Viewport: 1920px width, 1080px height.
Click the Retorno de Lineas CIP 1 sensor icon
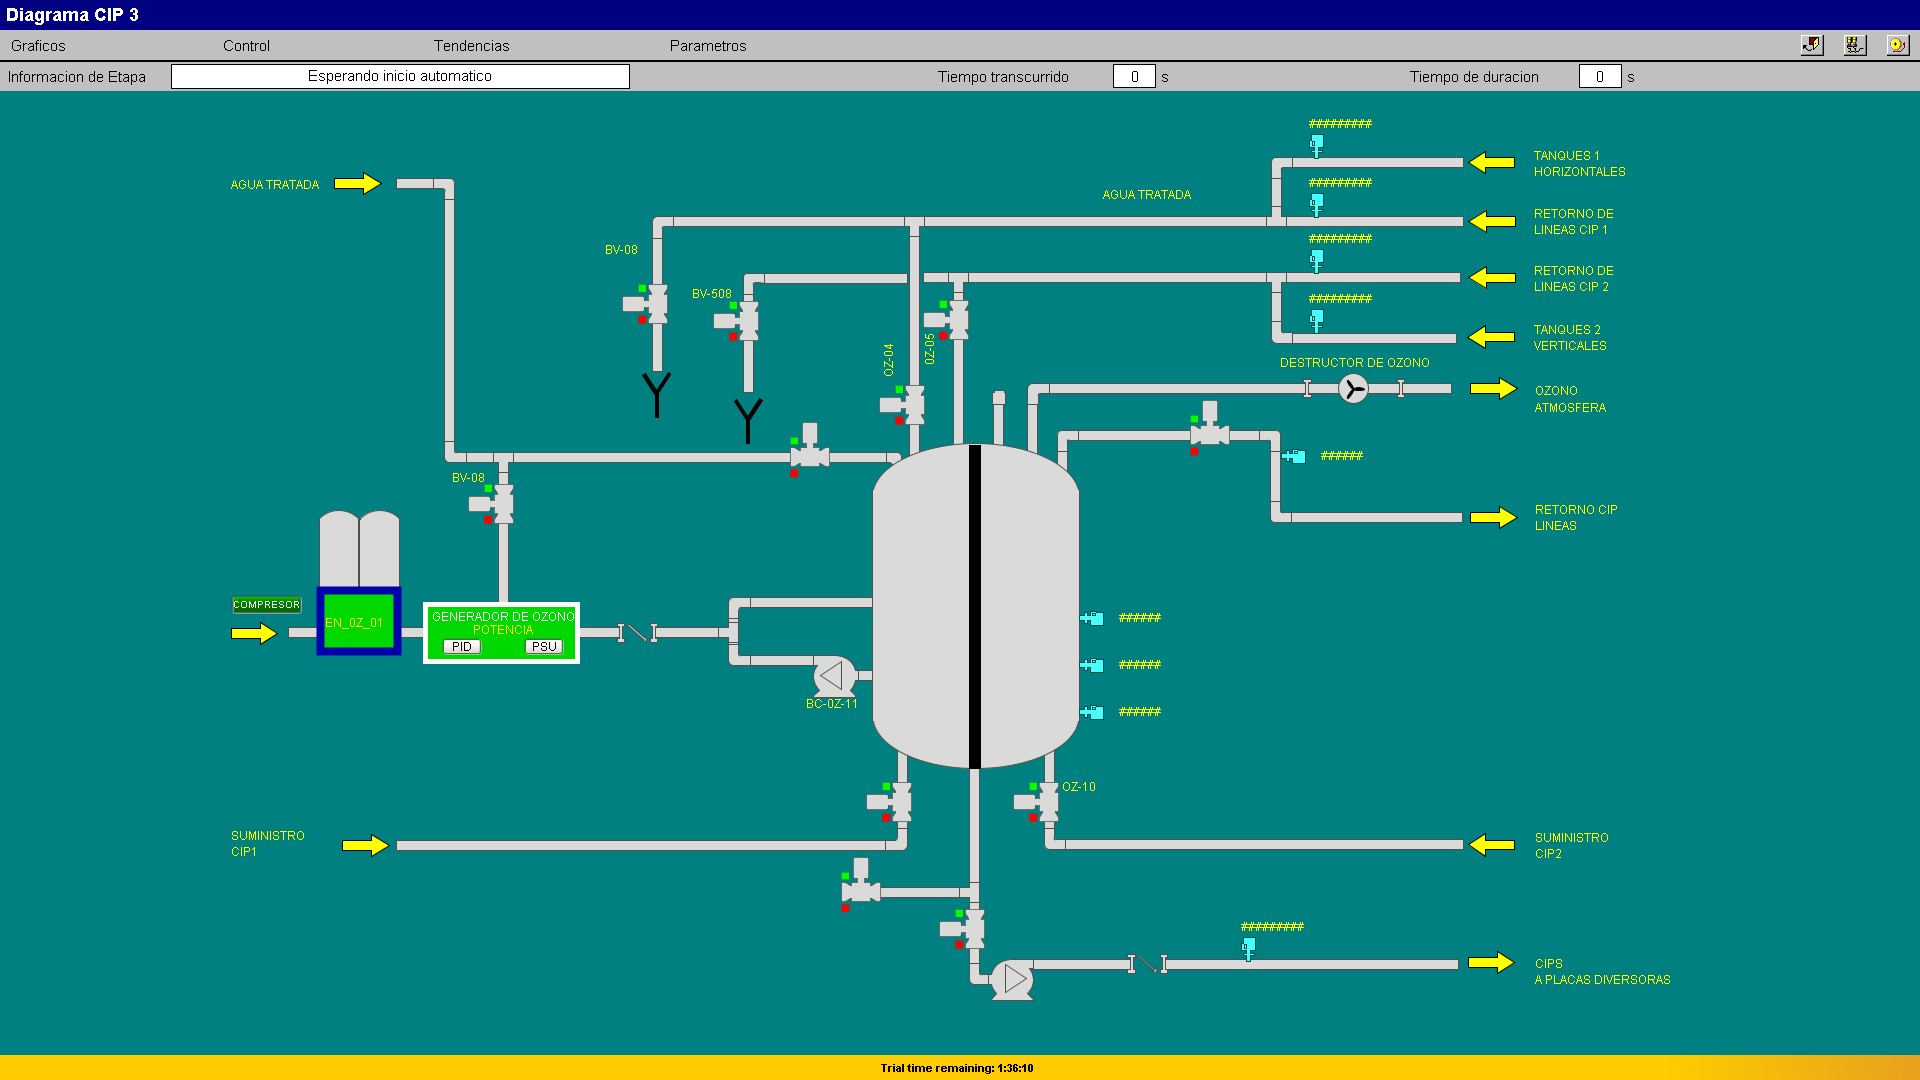(x=1316, y=205)
